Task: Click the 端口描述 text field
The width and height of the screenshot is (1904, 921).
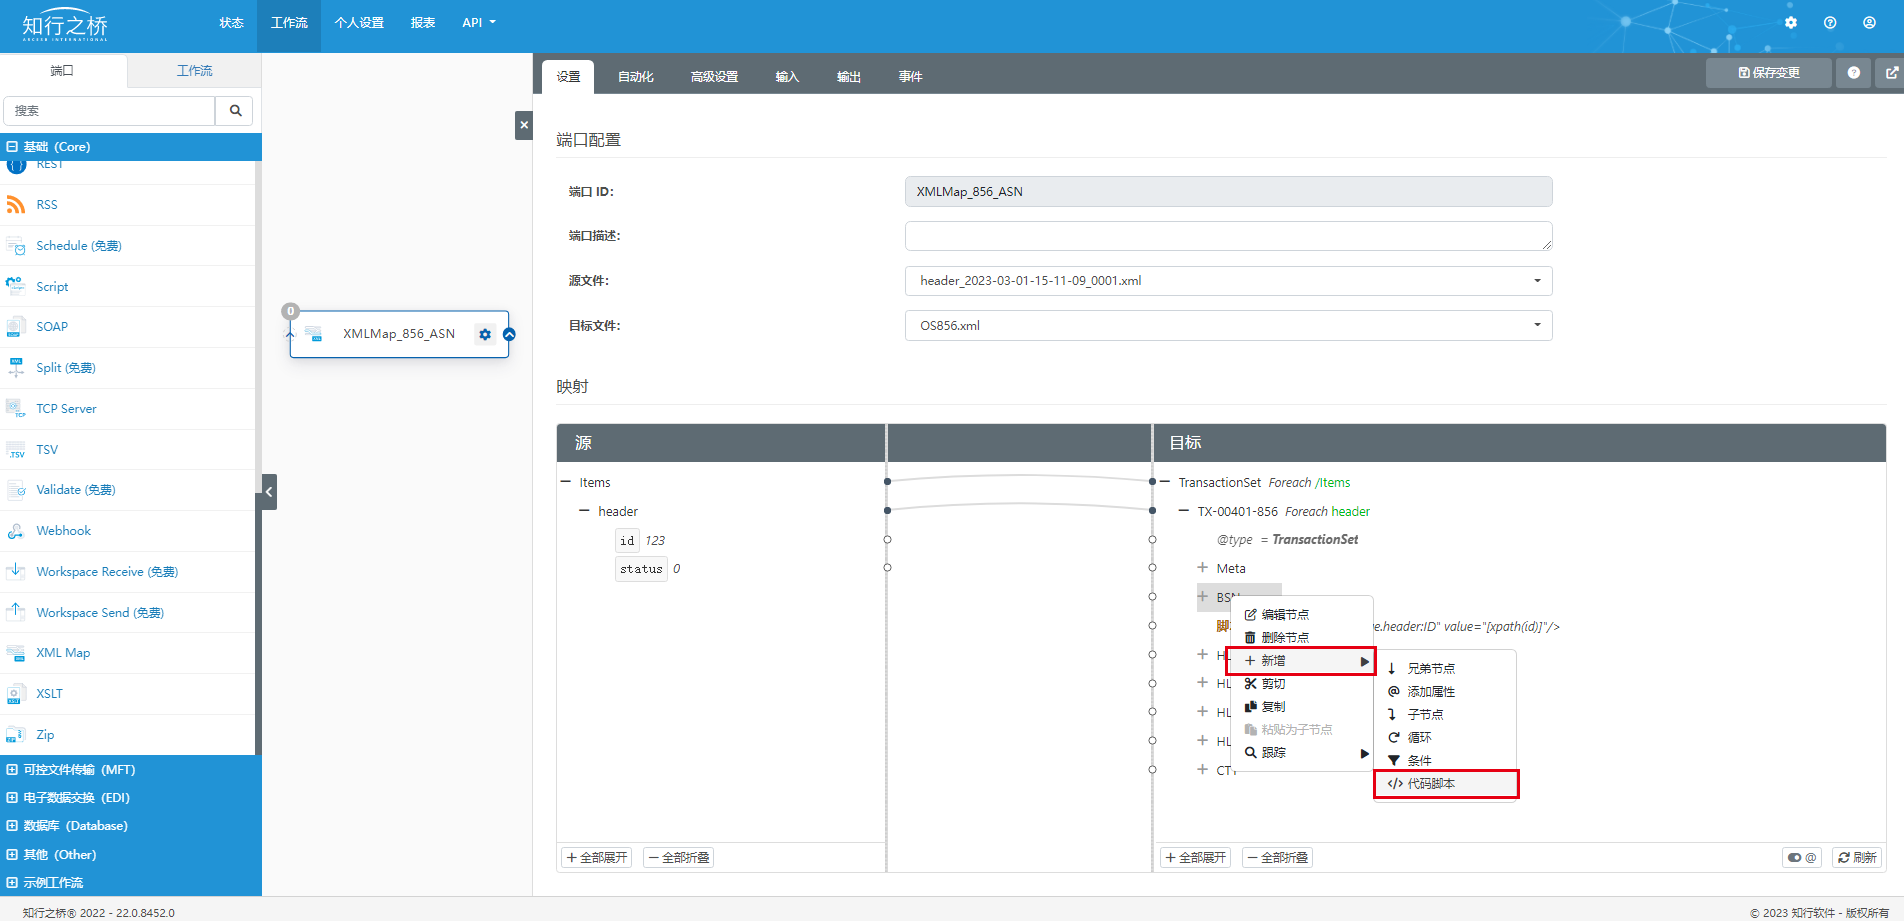Action: coord(1228,236)
